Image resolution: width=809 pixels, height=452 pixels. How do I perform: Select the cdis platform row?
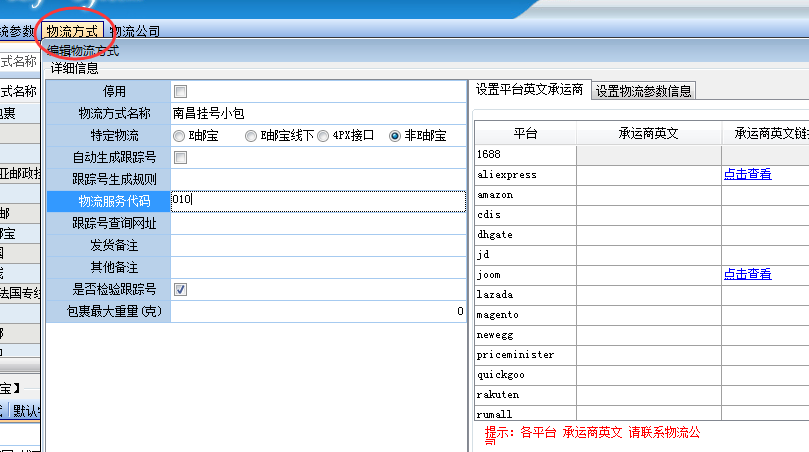pyautogui.click(x=525, y=215)
